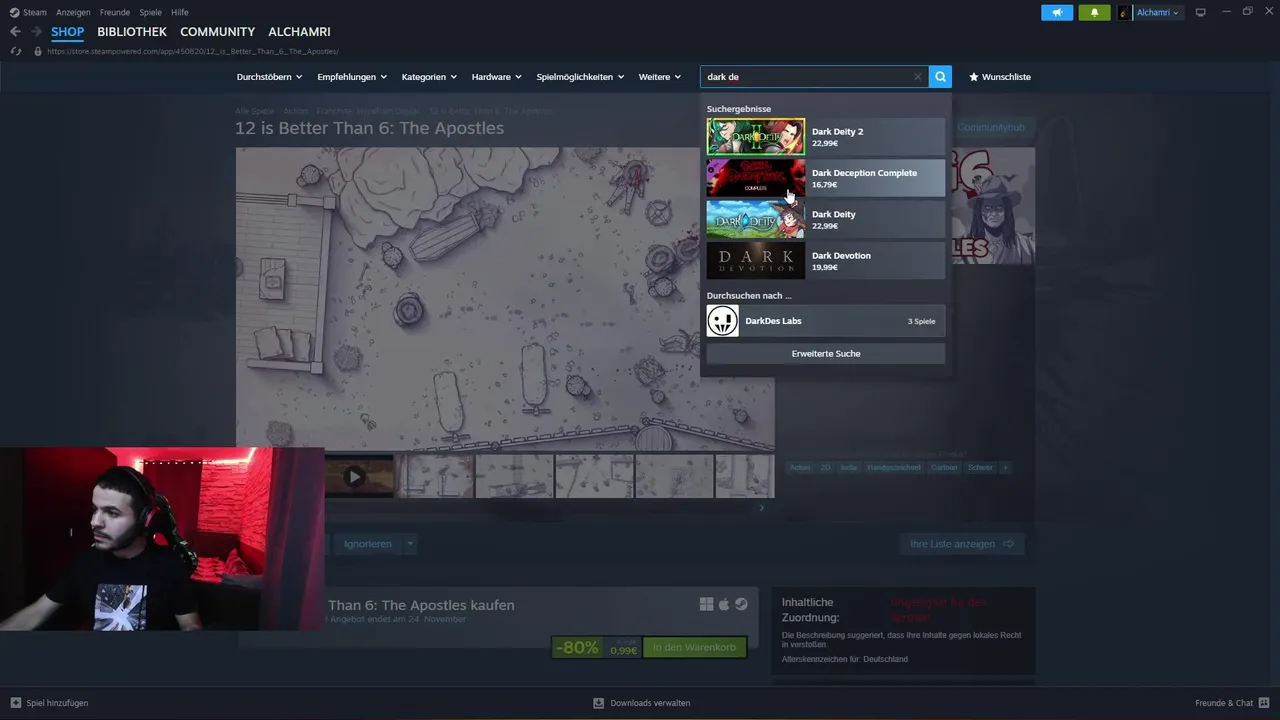Switch to the BIBLIOTHEK tab
The height and width of the screenshot is (720, 1280).
(132, 32)
